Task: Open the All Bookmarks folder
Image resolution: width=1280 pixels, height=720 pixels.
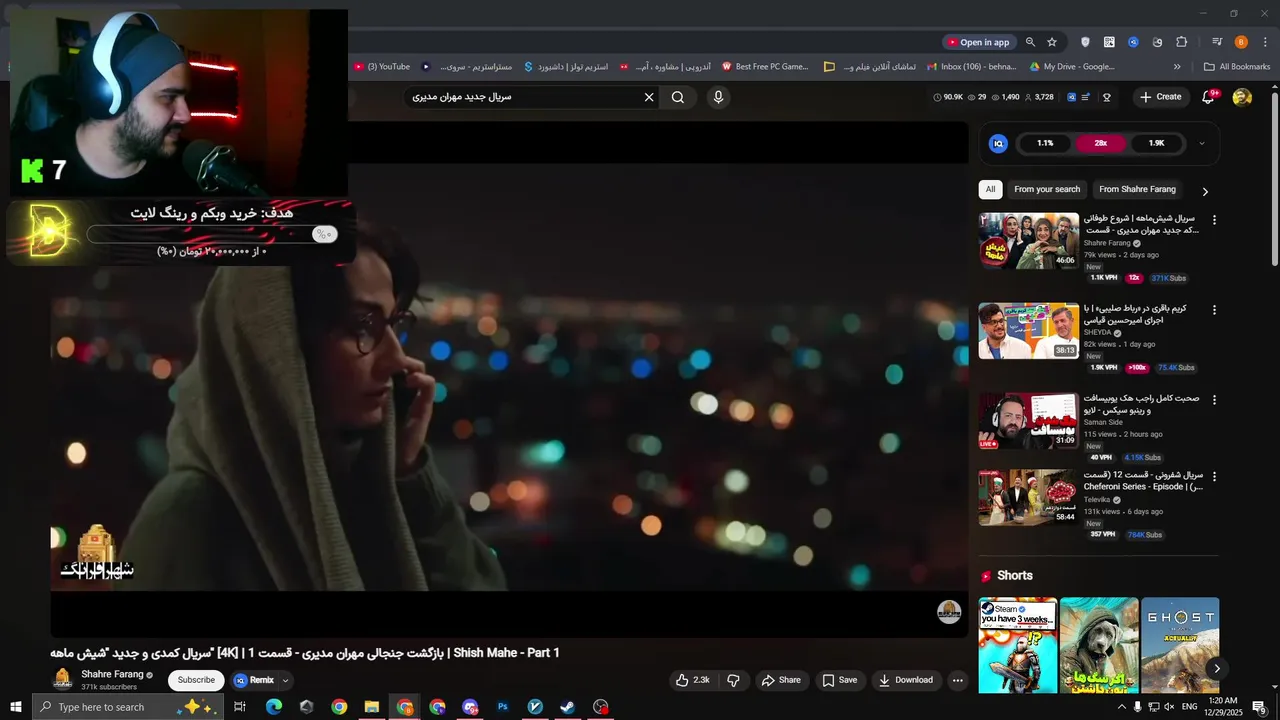Action: coord(1237,67)
